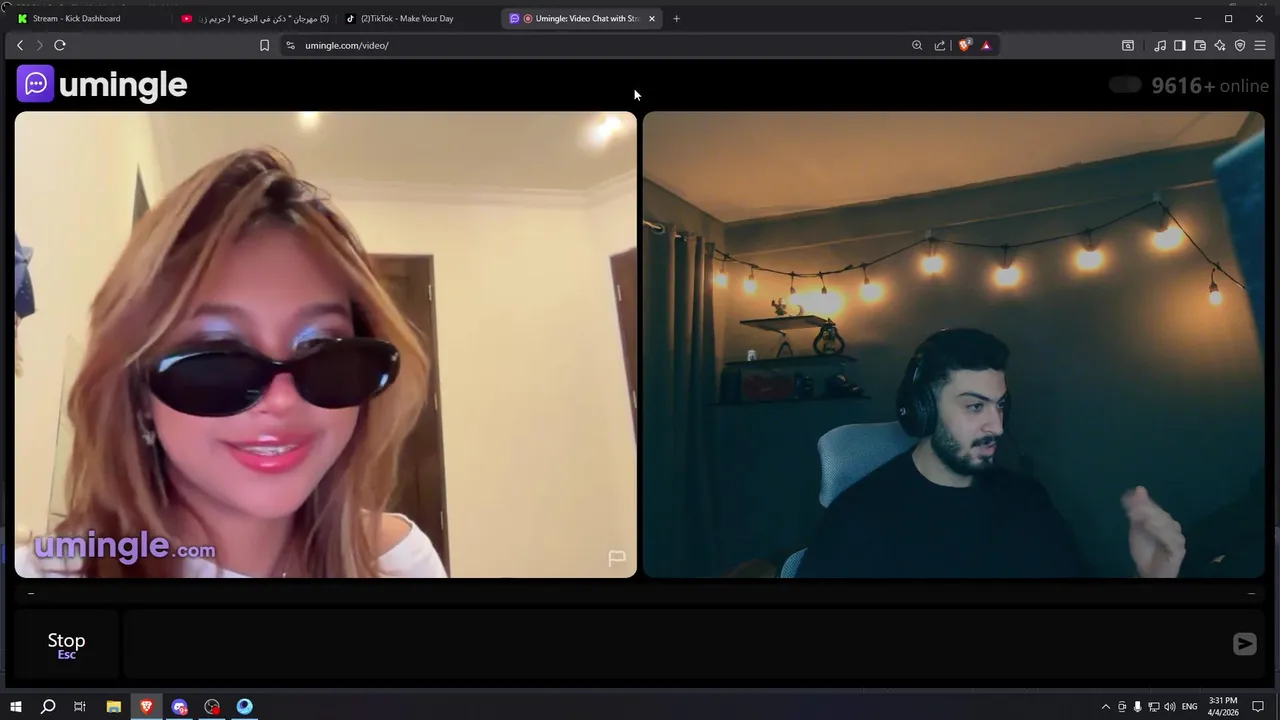This screenshot has width=1280, height=720.
Task: Open the media playlist music icon
Action: [1160, 45]
